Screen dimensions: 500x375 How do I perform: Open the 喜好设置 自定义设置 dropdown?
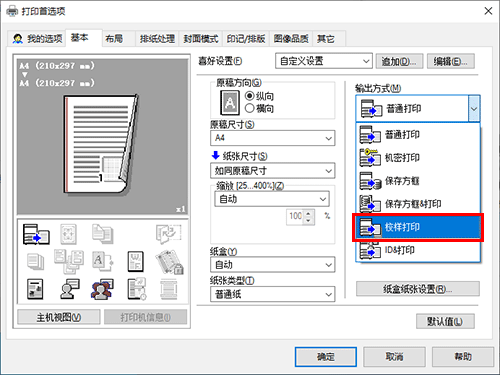[x=324, y=61]
